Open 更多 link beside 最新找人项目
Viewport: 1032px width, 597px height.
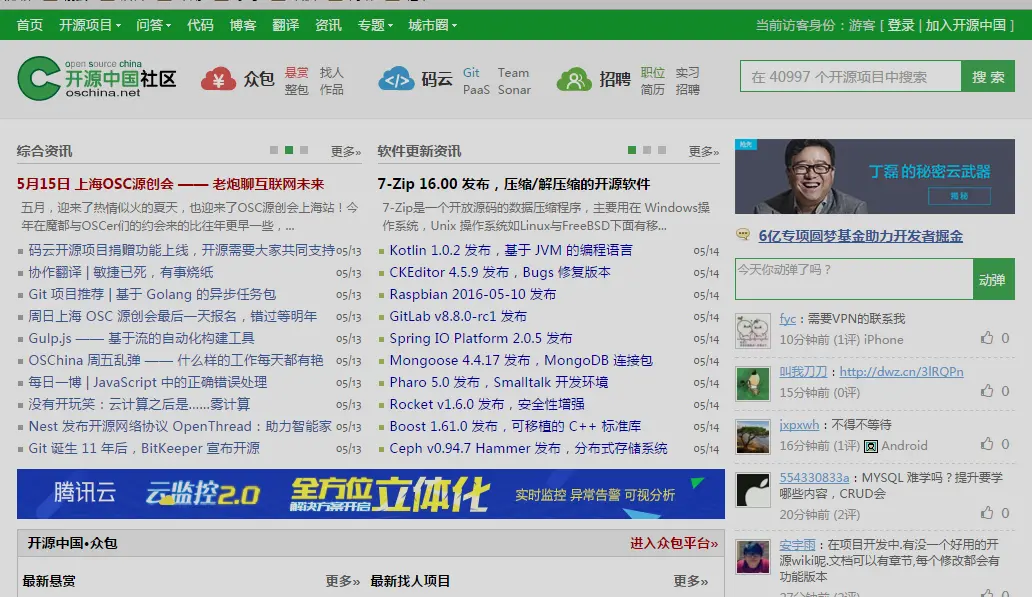[x=691, y=581]
